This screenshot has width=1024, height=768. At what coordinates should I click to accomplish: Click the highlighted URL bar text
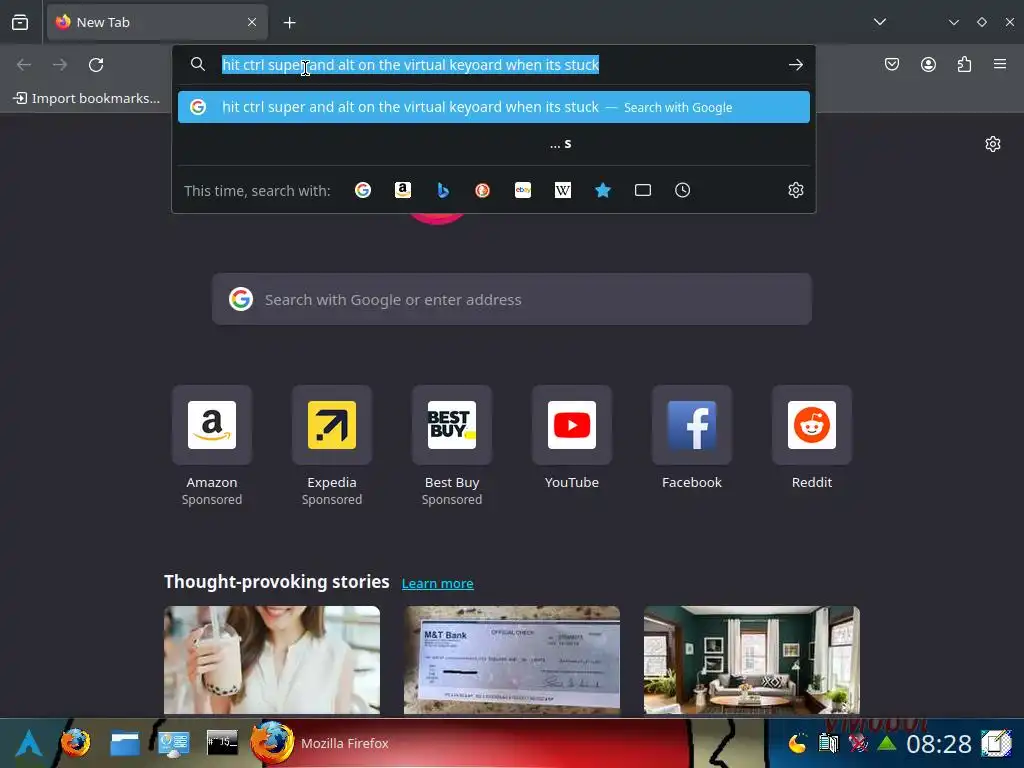410,65
